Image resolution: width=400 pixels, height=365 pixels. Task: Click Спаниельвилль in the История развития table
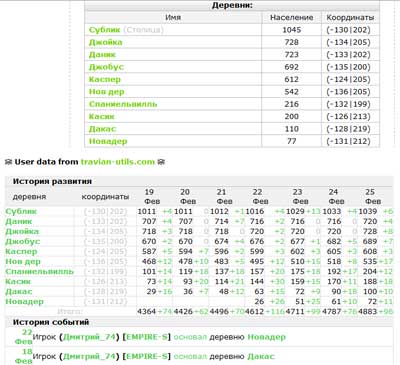coord(39,271)
